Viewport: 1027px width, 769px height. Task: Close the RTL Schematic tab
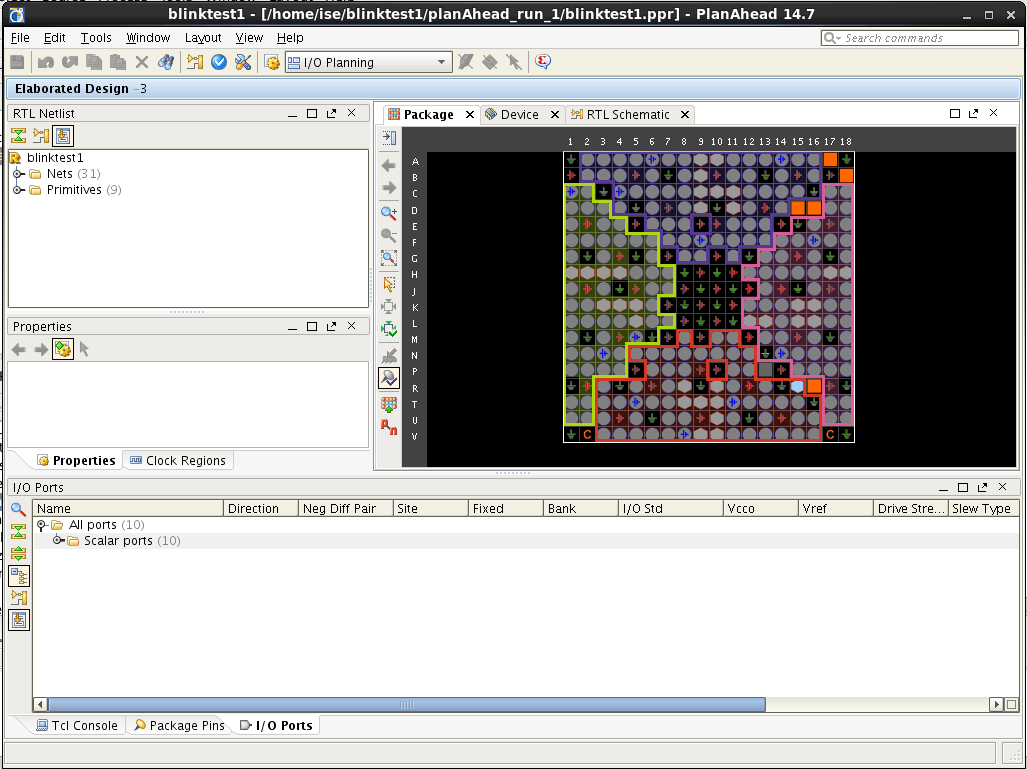click(x=684, y=115)
